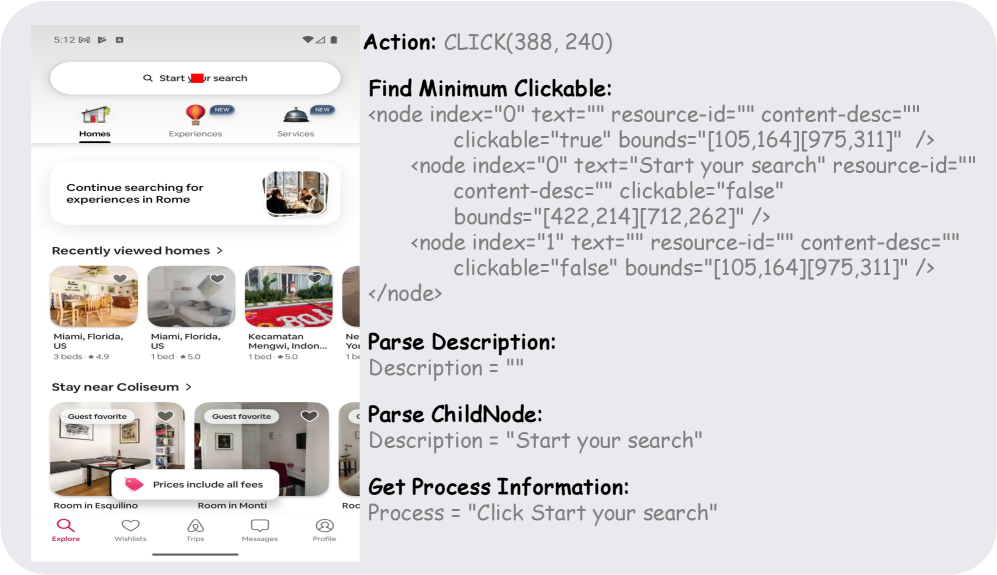Open the Trips icon in bottom bar
The height and width of the screenshot is (575, 997).
coord(195,525)
